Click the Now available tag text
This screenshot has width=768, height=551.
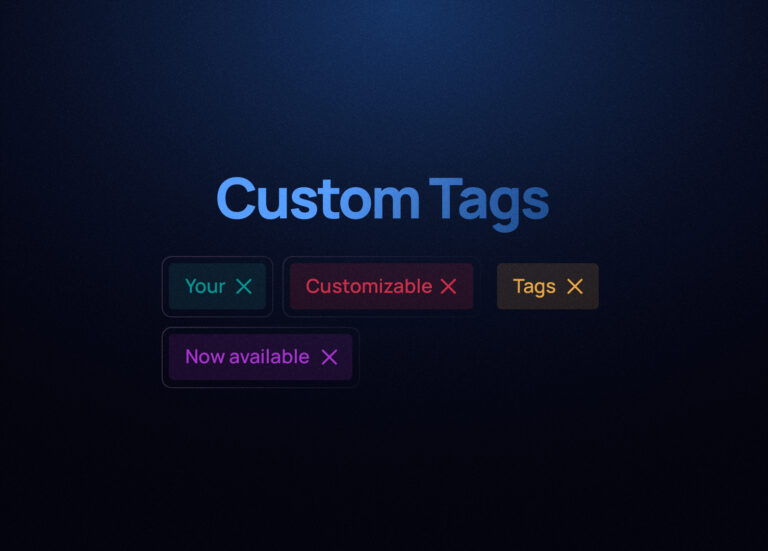click(x=247, y=357)
